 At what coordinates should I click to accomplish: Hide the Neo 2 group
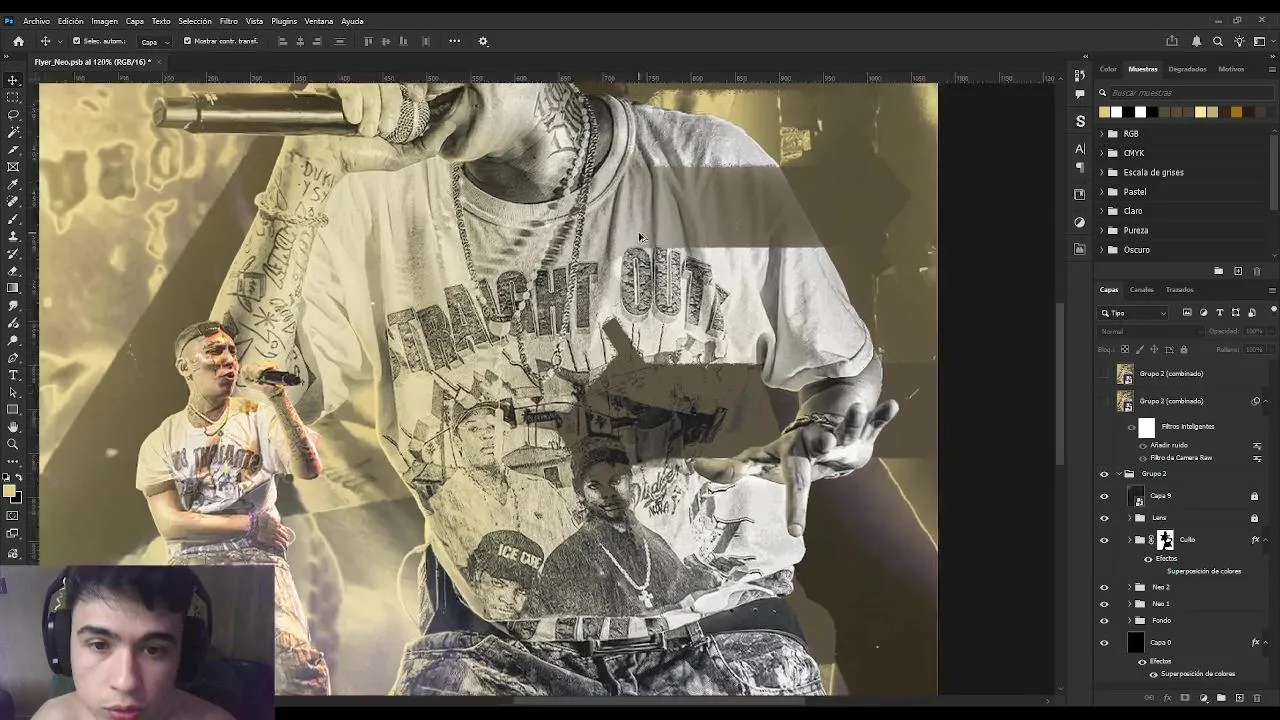tap(1104, 588)
